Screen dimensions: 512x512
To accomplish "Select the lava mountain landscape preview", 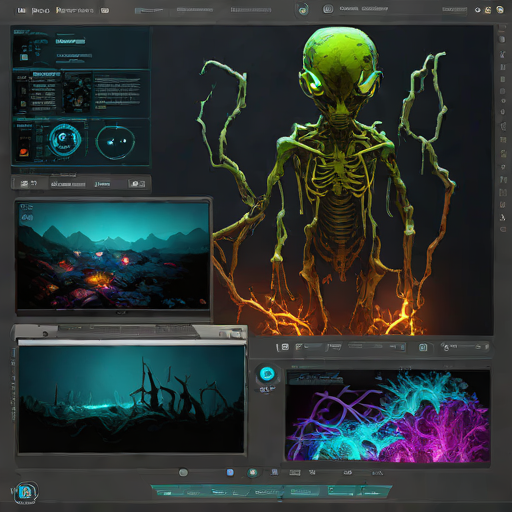I will (x=113, y=255).
